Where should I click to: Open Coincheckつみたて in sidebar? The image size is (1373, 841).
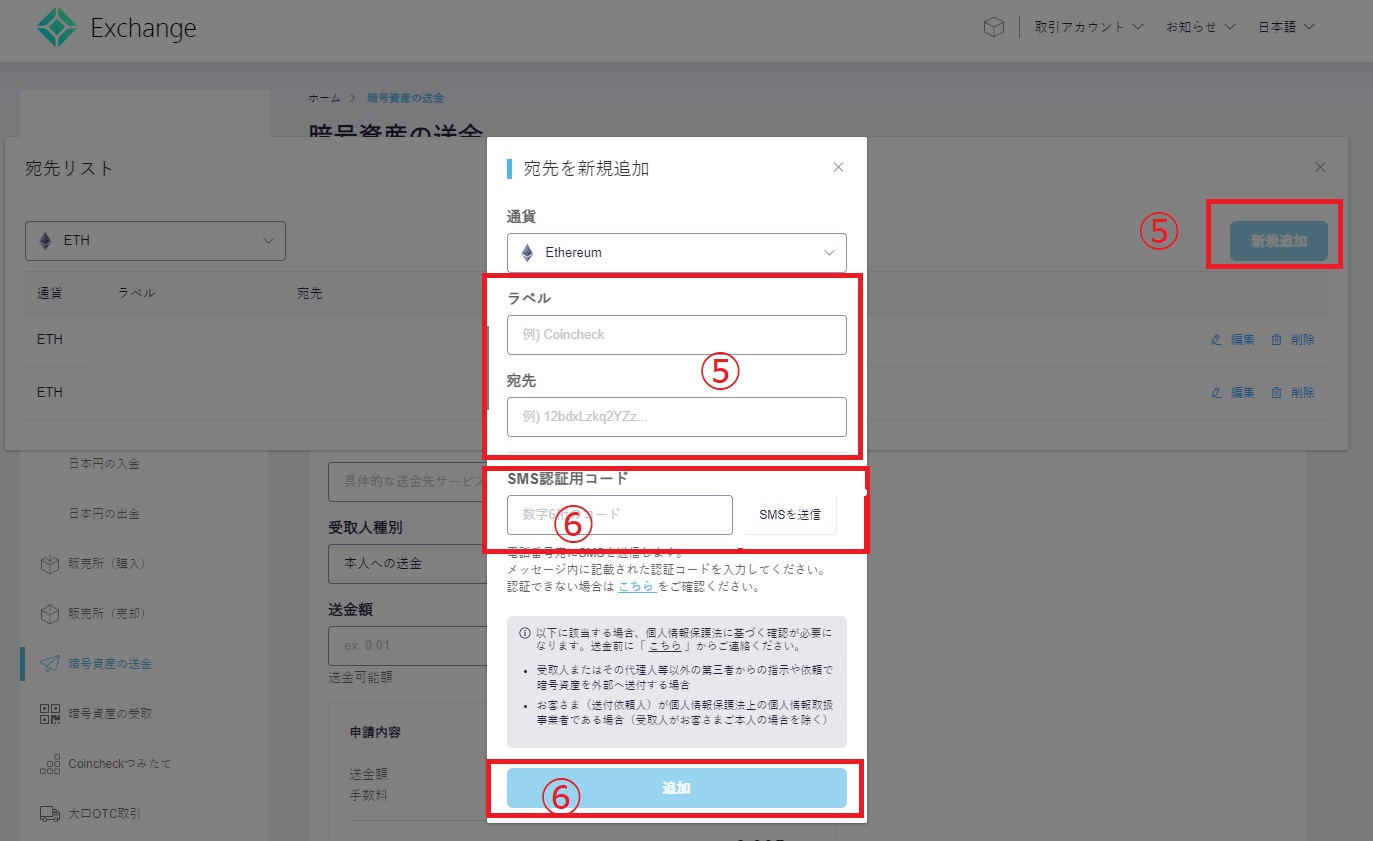click(x=120, y=763)
